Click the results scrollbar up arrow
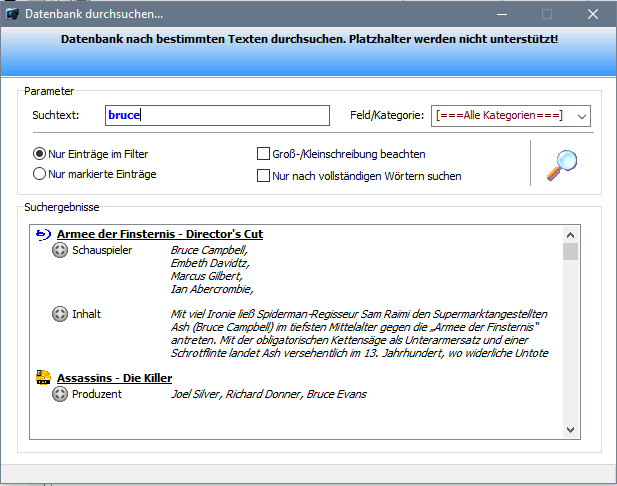617x486 pixels. pos(570,235)
